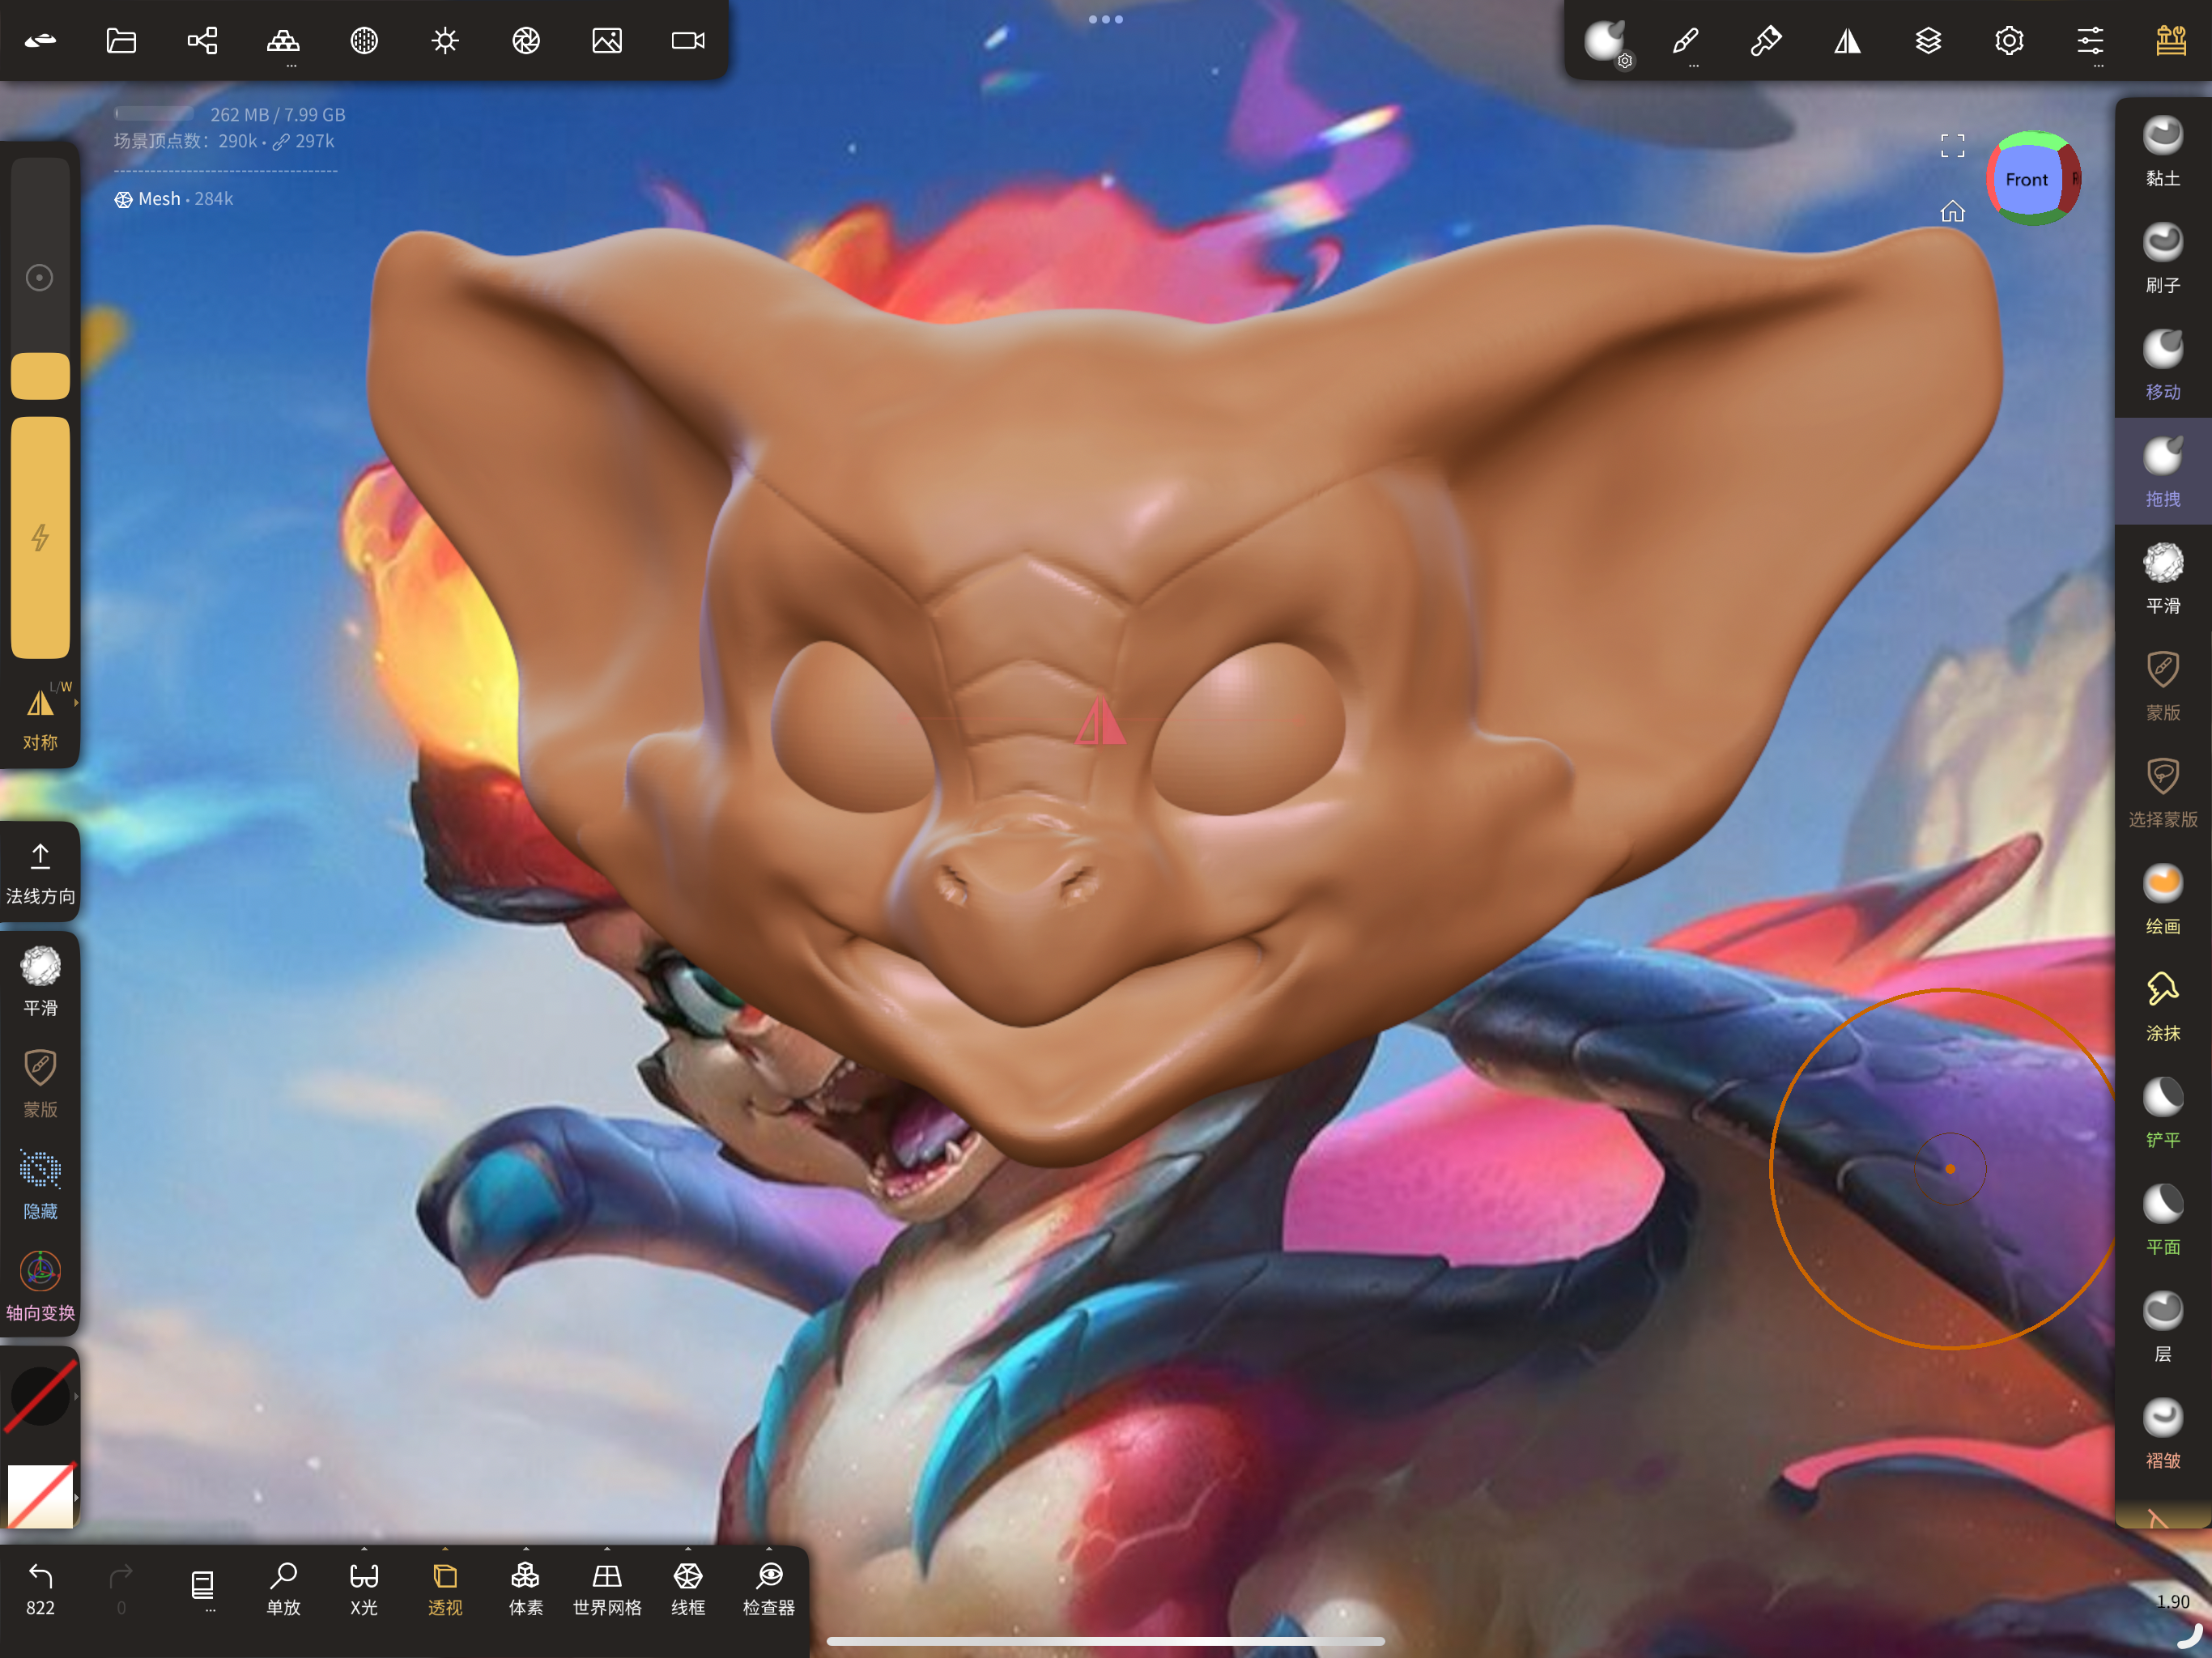Viewport: 2212px width, 1658px height.
Task: Select the 刷子 brush tool
Action: point(2163,258)
